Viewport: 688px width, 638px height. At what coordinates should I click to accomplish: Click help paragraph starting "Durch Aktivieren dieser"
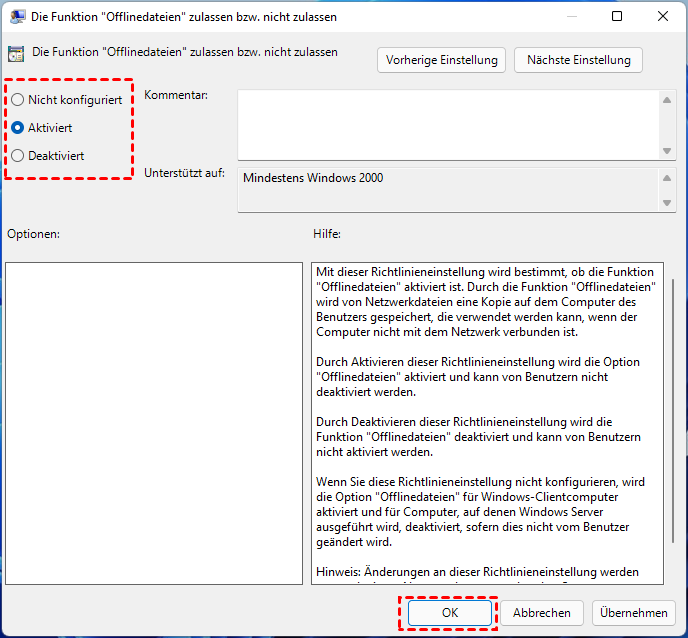pos(478,377)
